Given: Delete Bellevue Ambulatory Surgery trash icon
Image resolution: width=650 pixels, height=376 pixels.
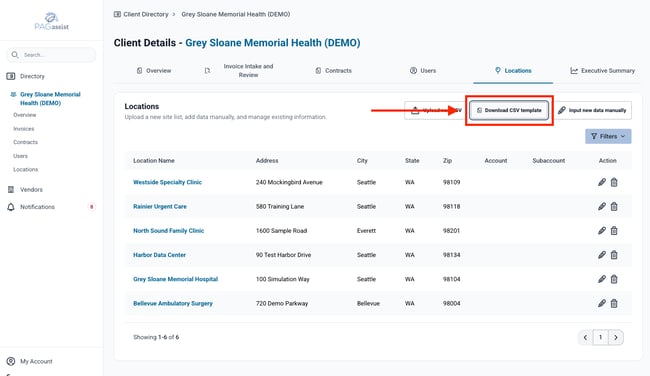Looking at the screenshot, I should tap(614, 303).
